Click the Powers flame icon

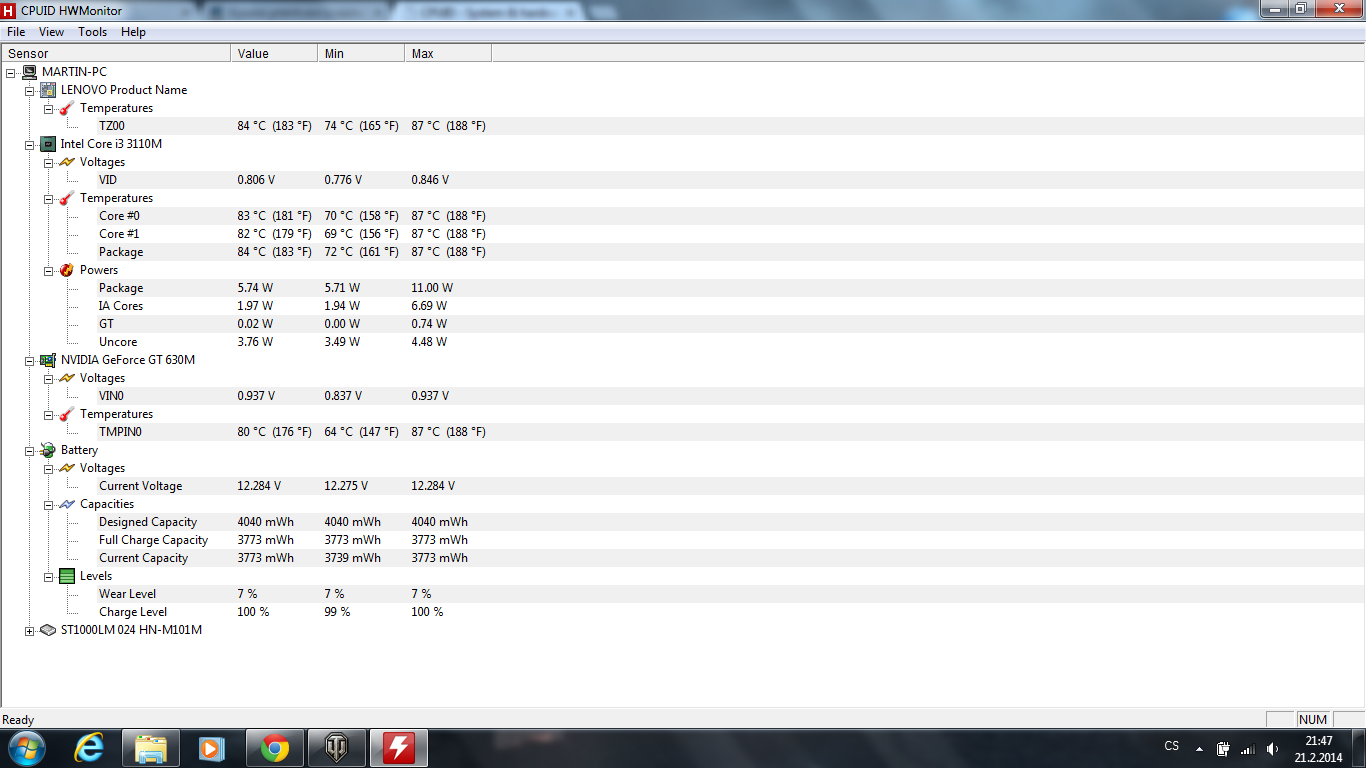point(67,270)
